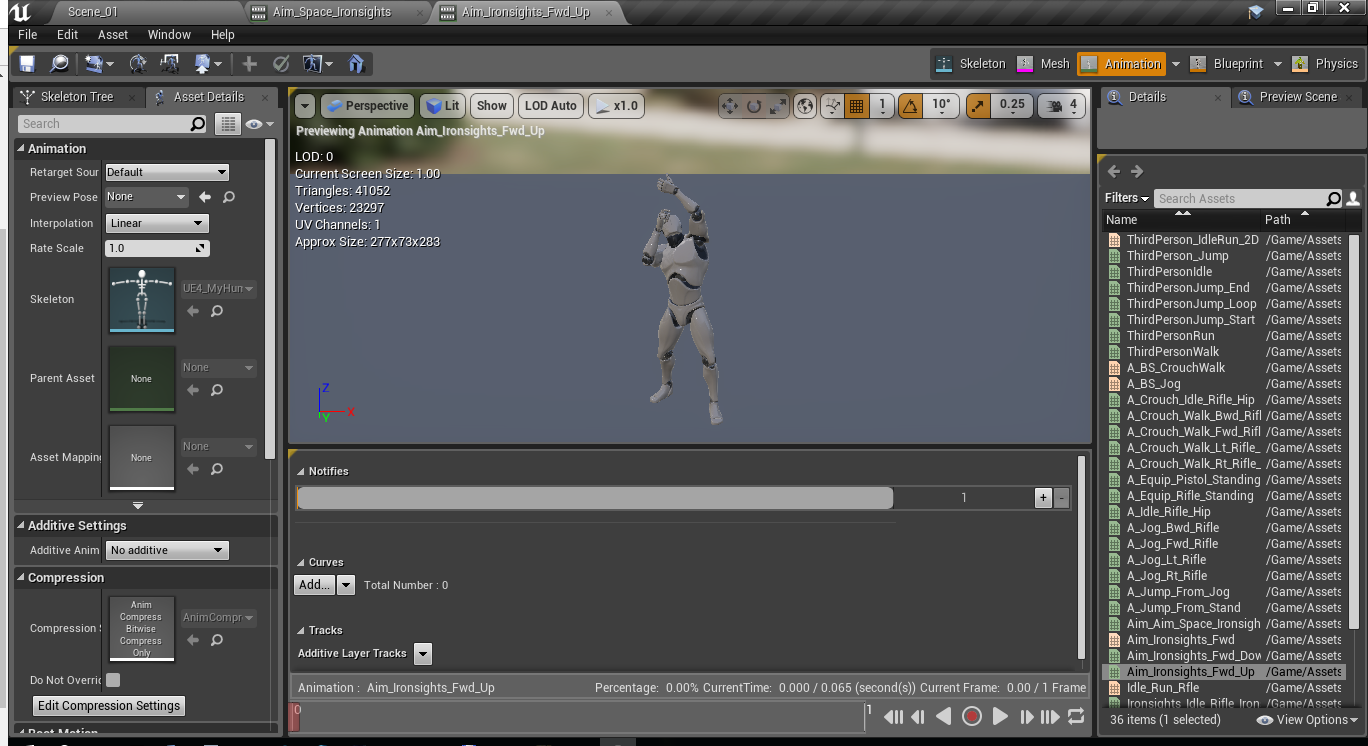Remove notify track with minus button
The width and height of the screenshot is (1368, 746).
(x=1062, y=497)
